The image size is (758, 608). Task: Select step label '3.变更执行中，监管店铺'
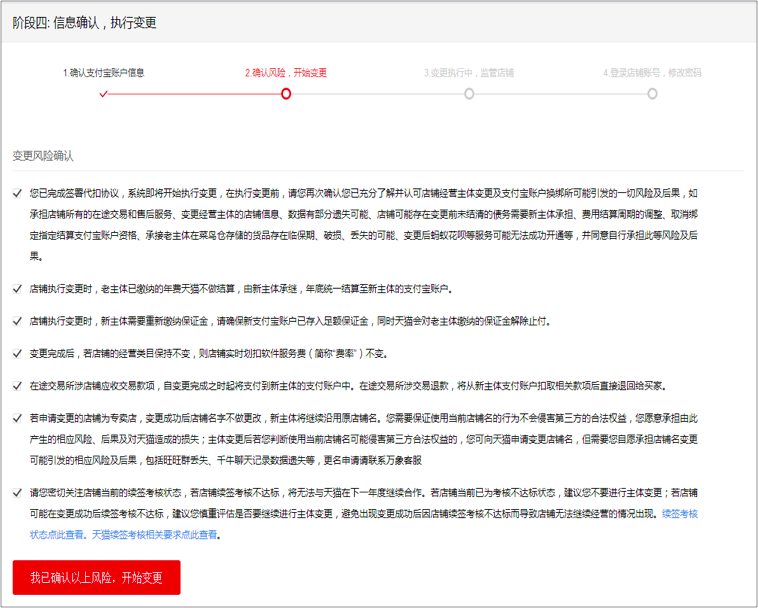tap(469, 72)
